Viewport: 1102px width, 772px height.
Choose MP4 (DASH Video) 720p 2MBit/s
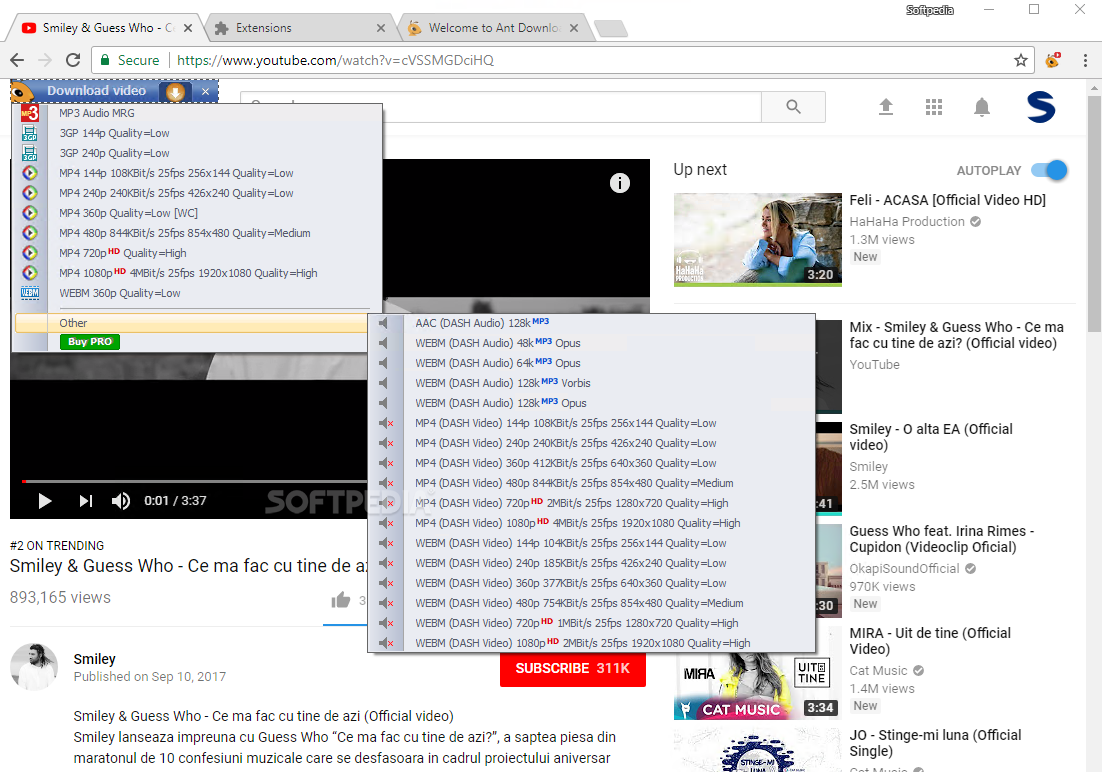(x=571, y=503)
